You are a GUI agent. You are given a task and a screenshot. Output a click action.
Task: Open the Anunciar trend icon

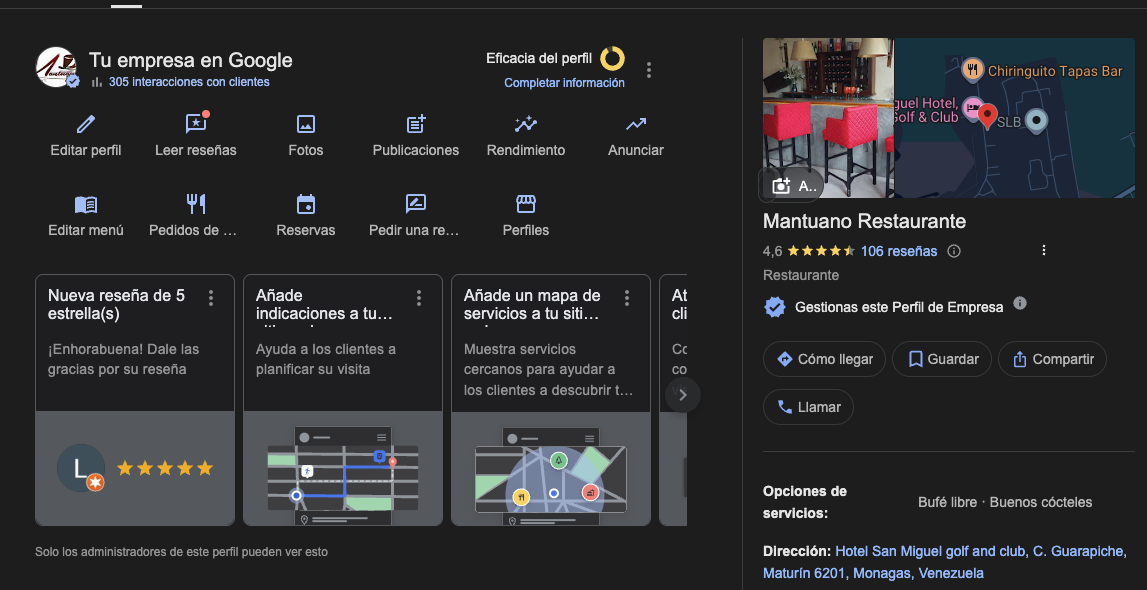point(636,124)
